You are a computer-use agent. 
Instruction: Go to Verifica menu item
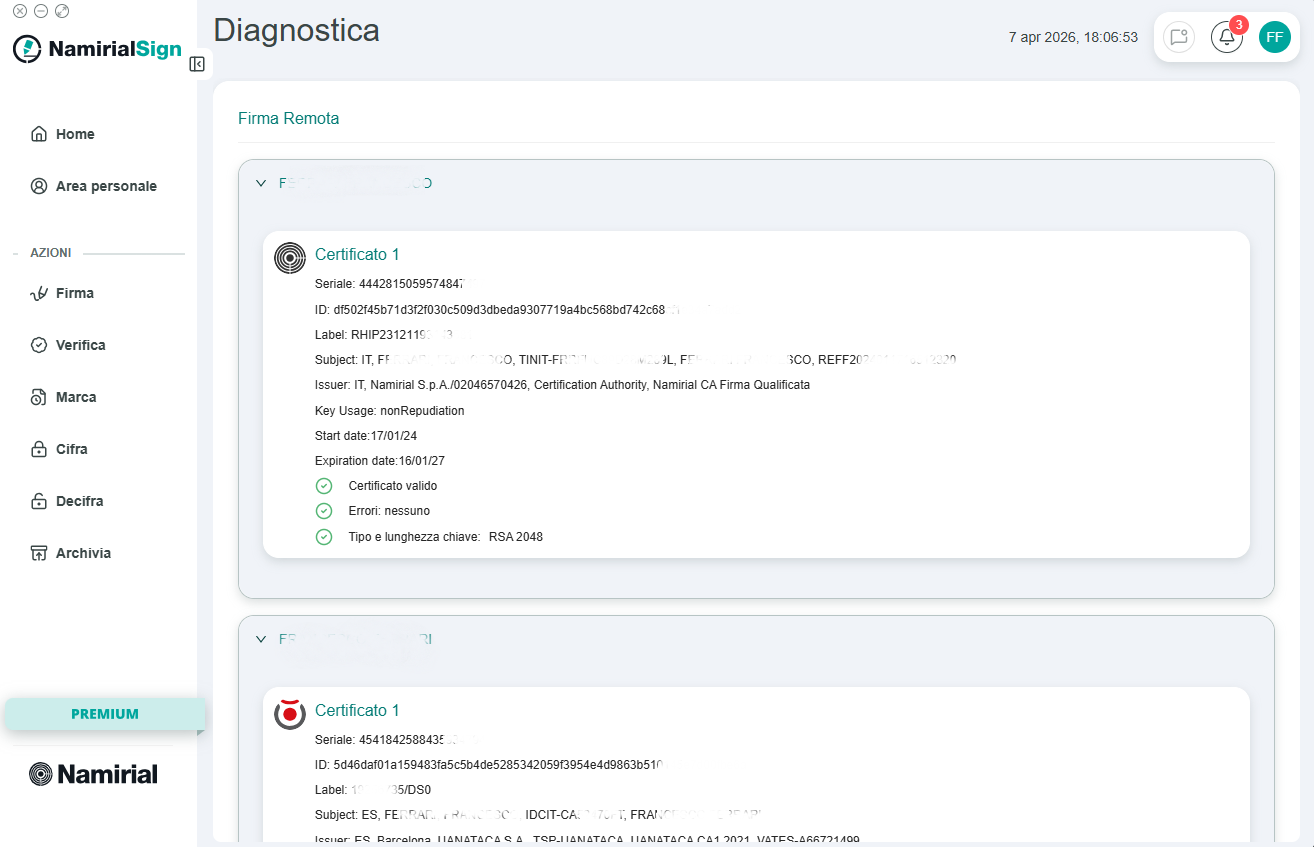(x=81, y=345)
